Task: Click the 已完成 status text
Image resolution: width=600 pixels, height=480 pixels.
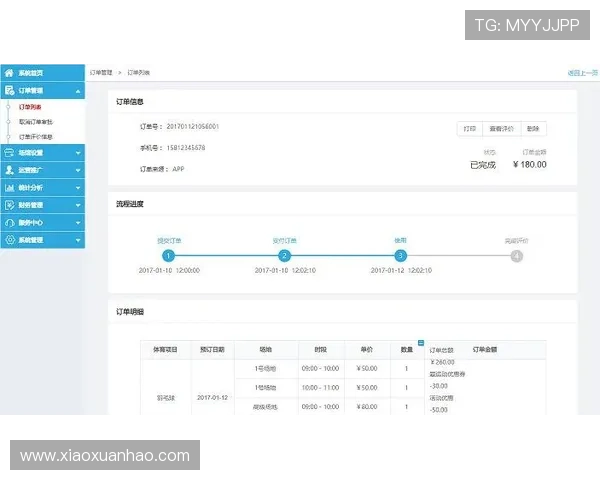Action: click(483, 165)
